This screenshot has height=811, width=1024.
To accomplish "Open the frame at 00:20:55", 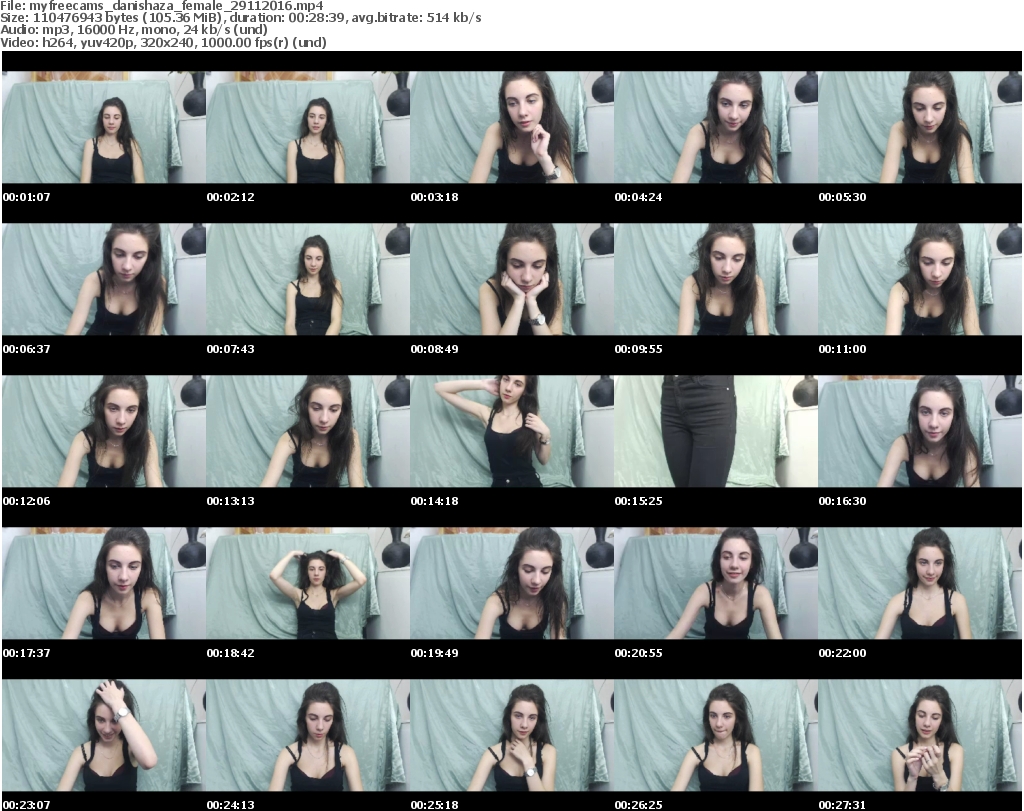I will (x=715, y=583).
